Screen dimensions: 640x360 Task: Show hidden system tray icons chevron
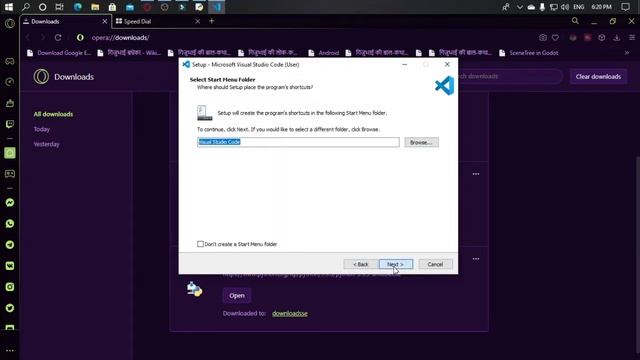click(520, 7)
